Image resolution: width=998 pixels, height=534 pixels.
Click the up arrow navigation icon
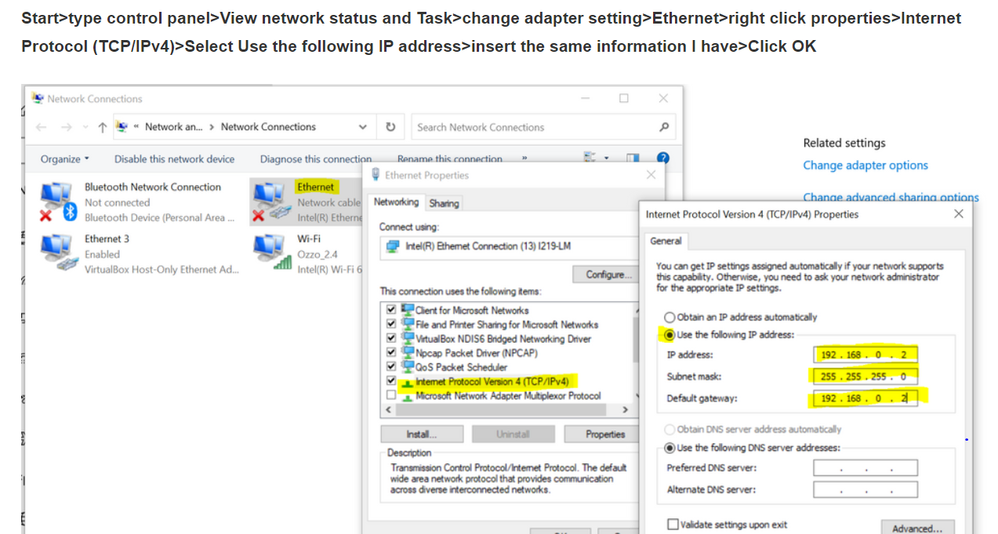tap(102, 127)
